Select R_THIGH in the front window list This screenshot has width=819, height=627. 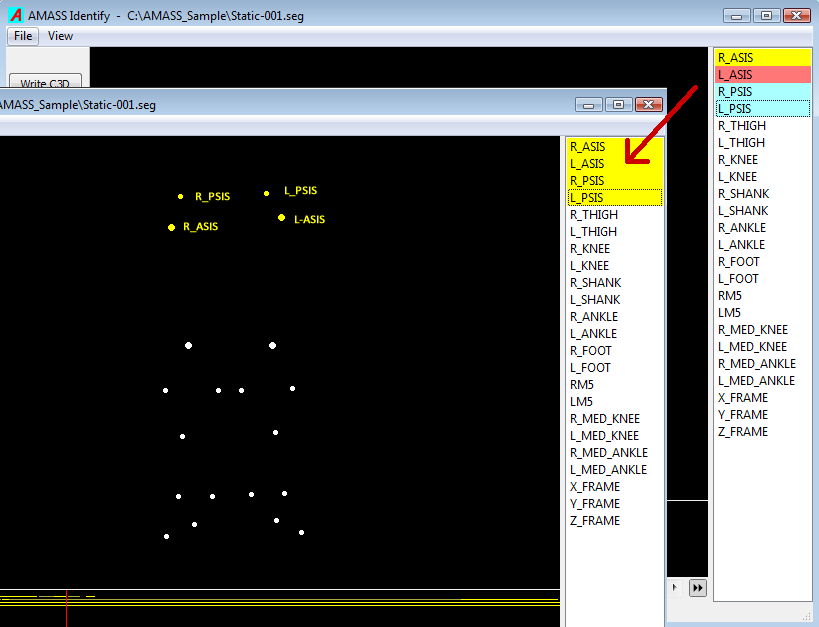(615, 214)
